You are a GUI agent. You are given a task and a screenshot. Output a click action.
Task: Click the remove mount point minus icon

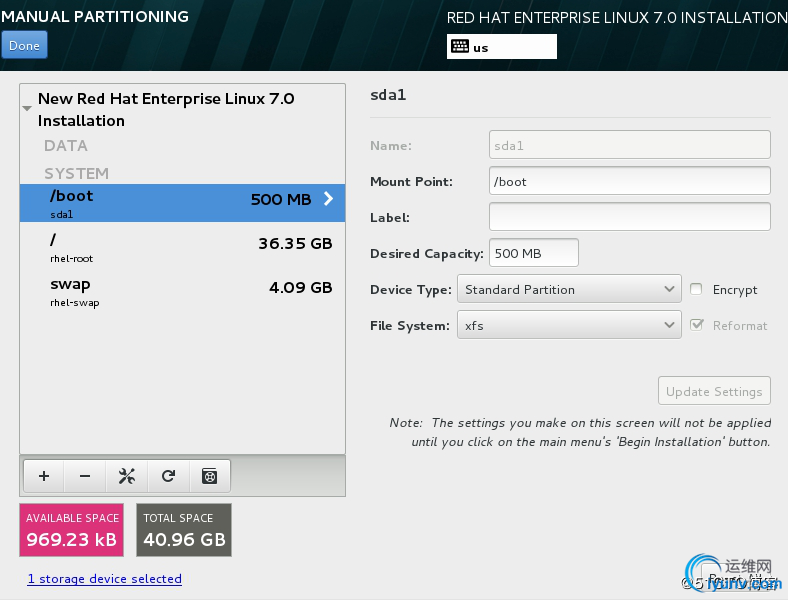(x=85, y=476)
